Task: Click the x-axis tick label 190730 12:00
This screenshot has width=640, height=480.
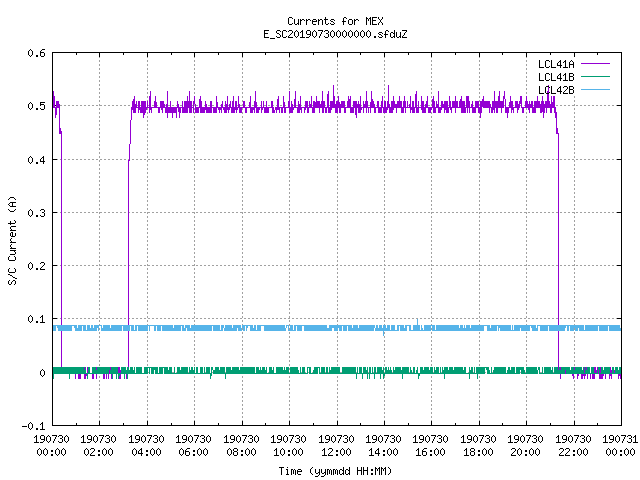Action: point(336,445)
